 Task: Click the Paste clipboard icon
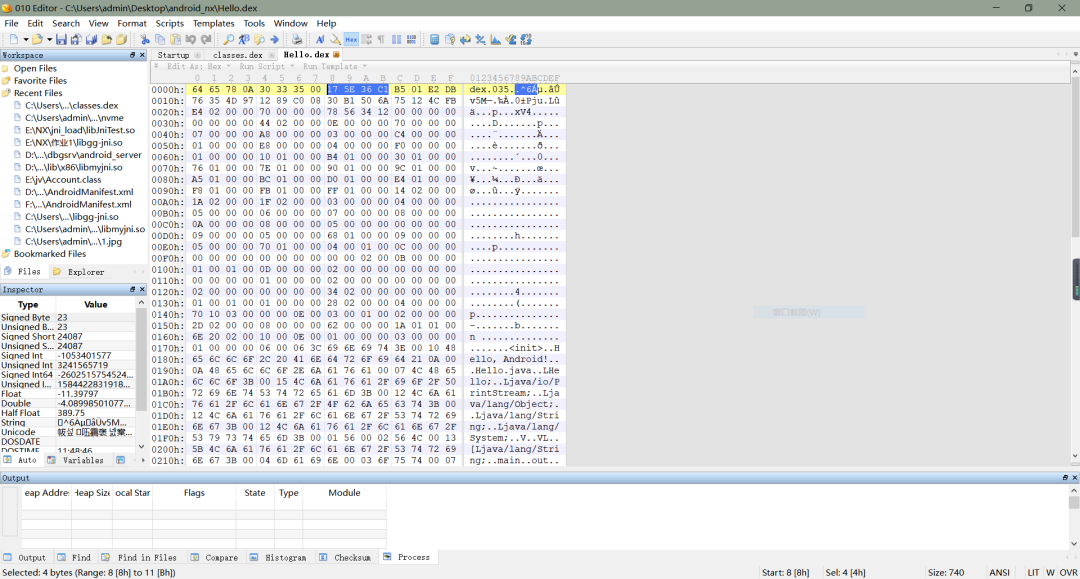176,39
